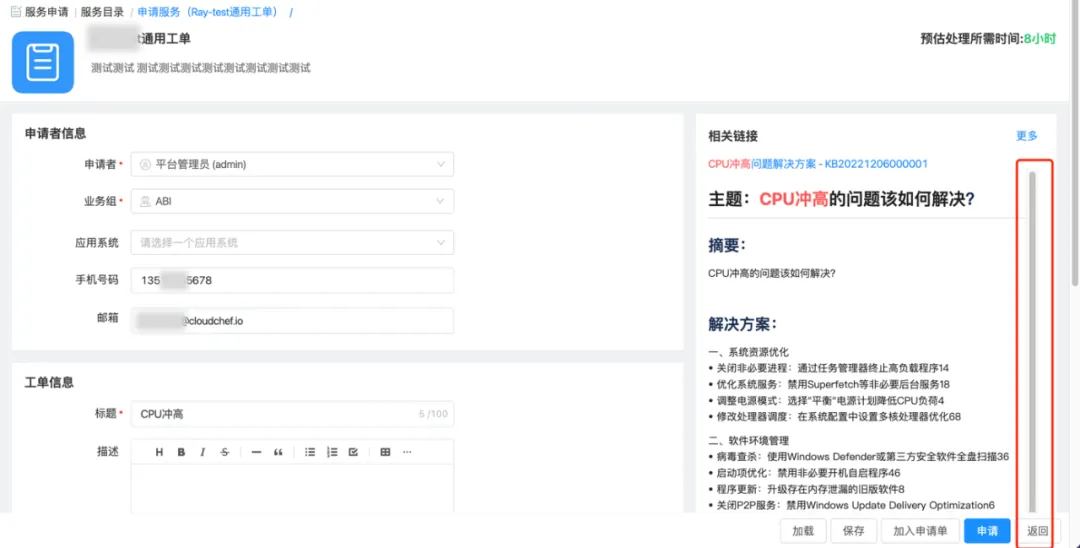Screen dimensions: 1080x548
Task: Click the 启动项优化 bullet line
Action: coord(804,473)
